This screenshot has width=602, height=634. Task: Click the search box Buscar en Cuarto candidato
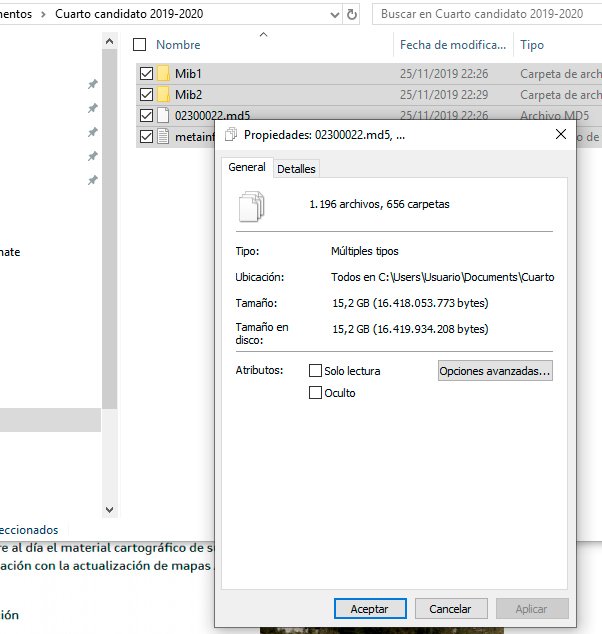coord(485,15)
